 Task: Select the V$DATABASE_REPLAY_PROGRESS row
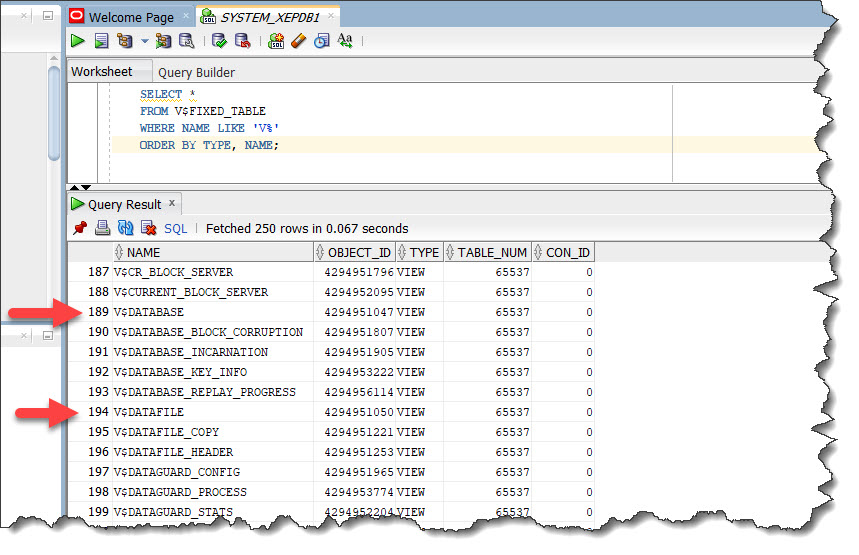[x=331, y=392]
